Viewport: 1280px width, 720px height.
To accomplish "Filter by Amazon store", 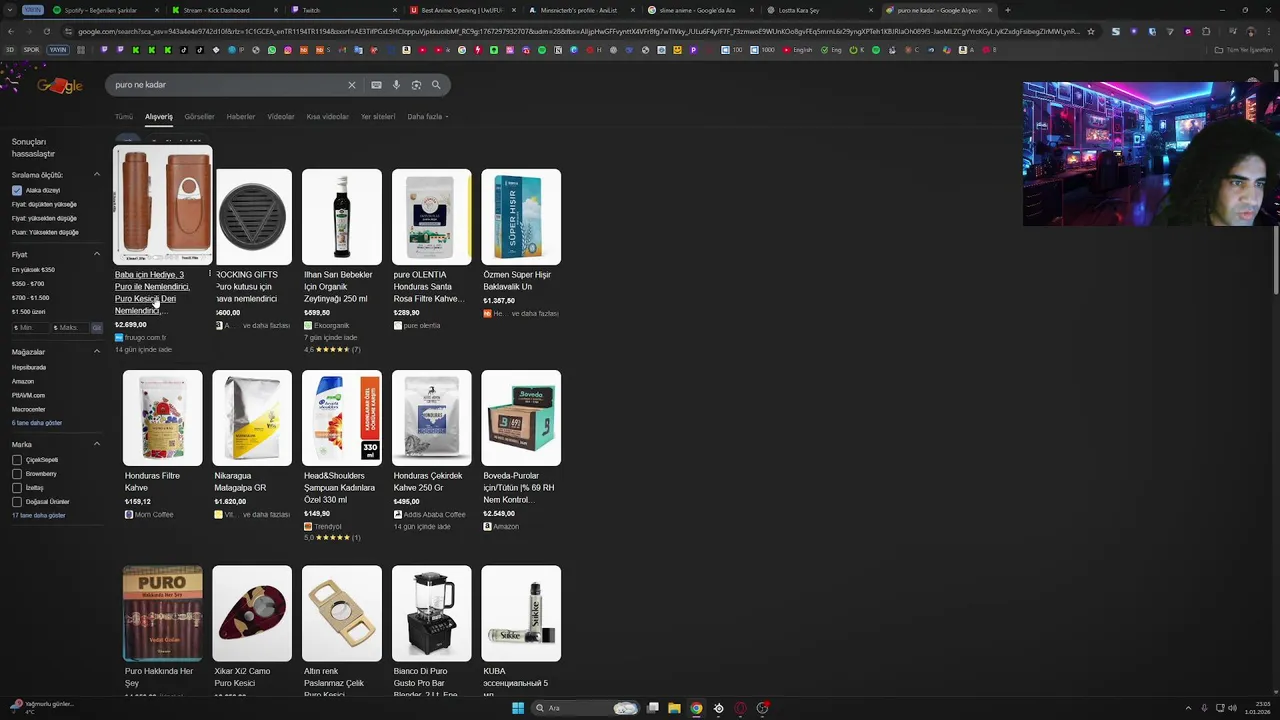I will click(23, 381).
